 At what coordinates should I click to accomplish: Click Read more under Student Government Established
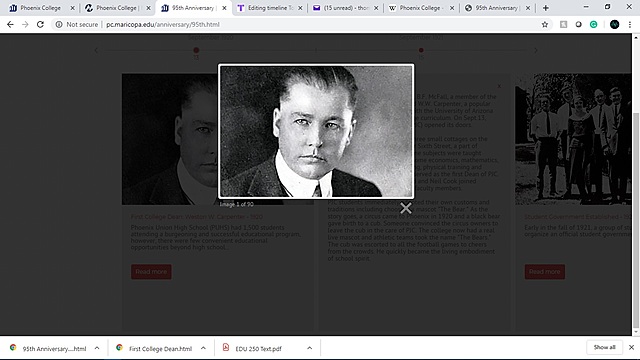tap(544, 271)
